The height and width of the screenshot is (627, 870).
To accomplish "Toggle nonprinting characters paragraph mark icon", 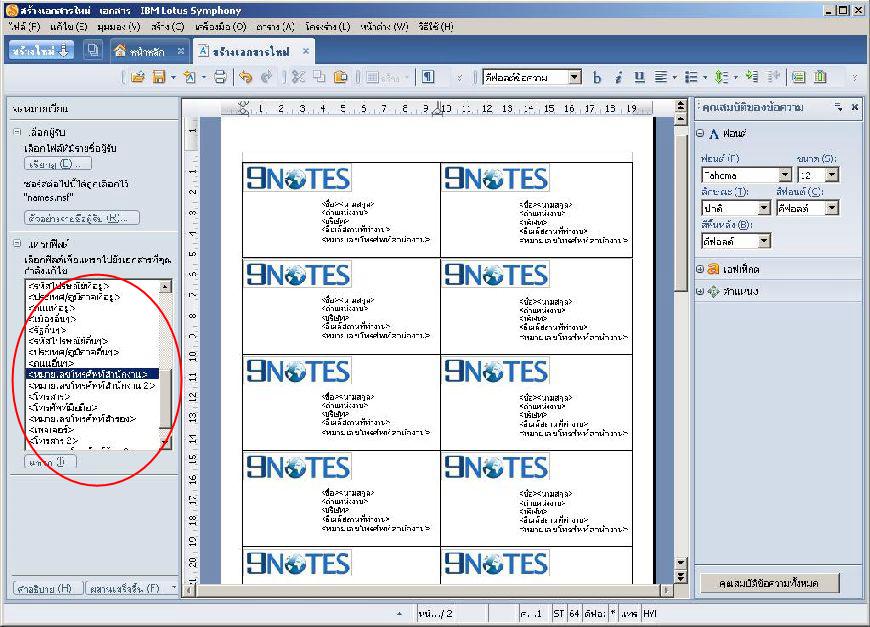I will pyautogui.click(x=428, y=77).
